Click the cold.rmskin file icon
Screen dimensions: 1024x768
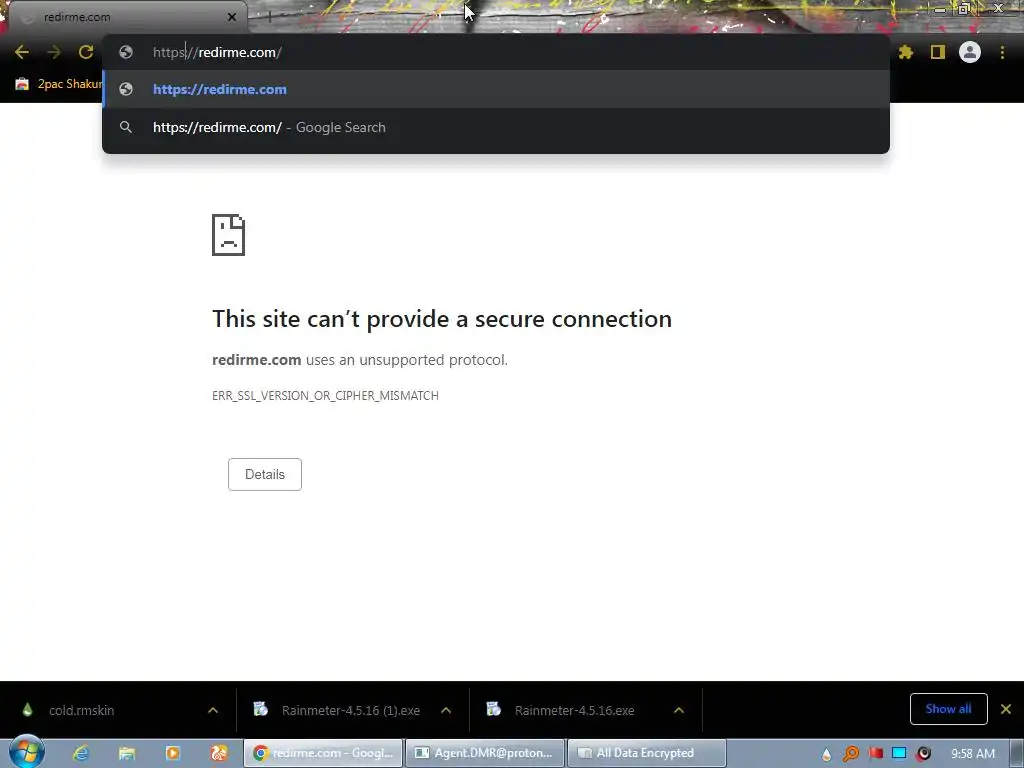pyautogui.click(x=27, y=709)
